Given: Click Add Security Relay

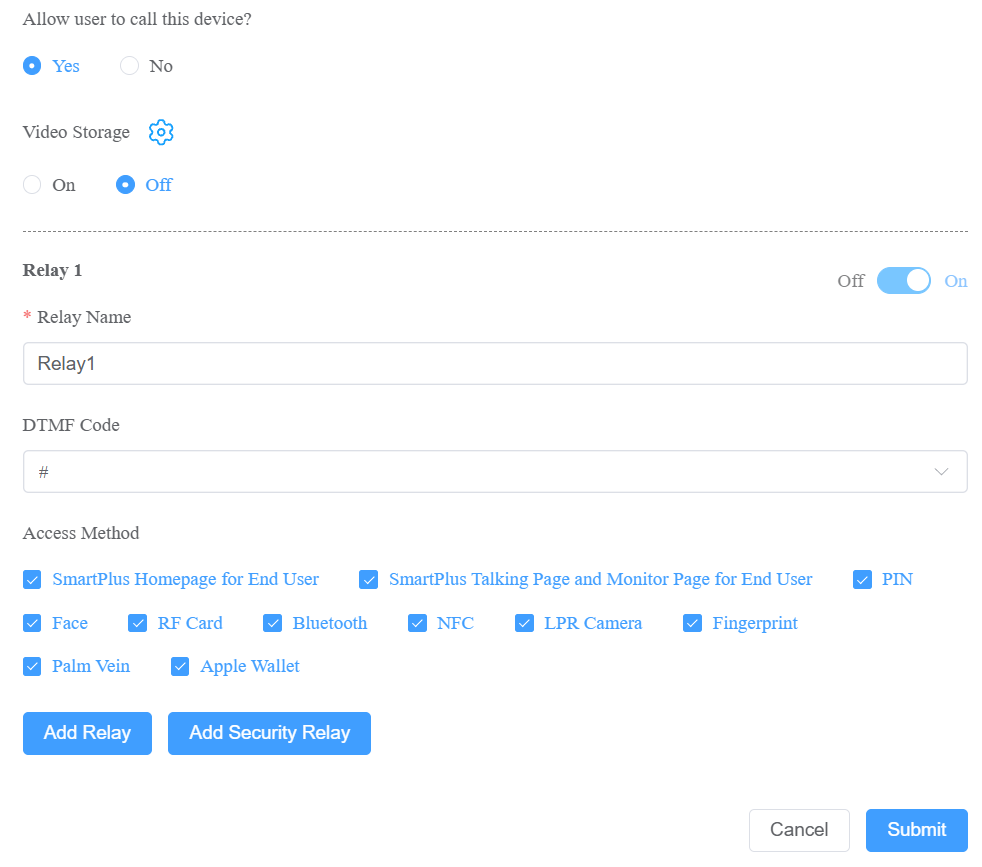Looking at the screenshot, I should (269, 733).
